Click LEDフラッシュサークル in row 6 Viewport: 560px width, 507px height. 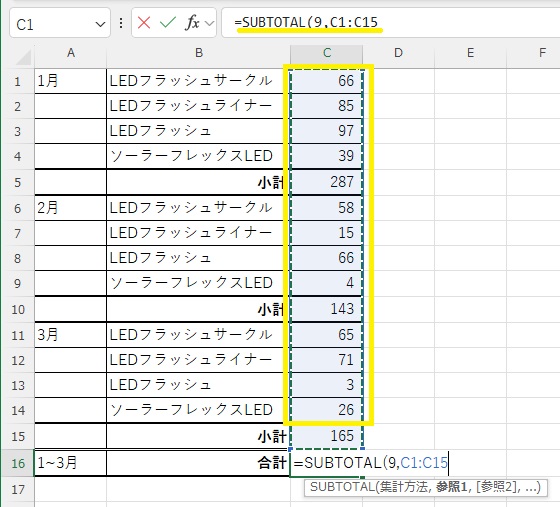point(191,207)
